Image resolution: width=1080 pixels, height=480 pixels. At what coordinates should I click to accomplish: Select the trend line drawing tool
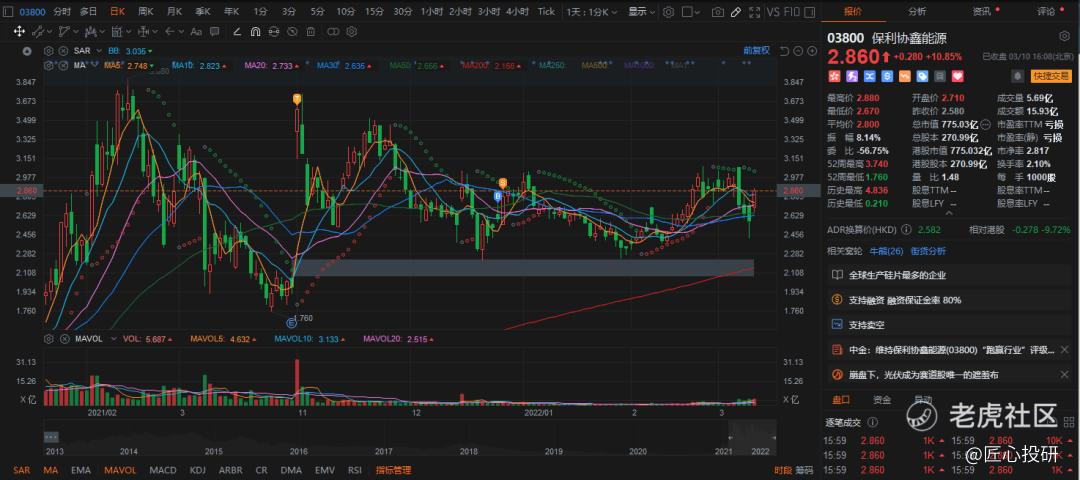click(38, 31)
